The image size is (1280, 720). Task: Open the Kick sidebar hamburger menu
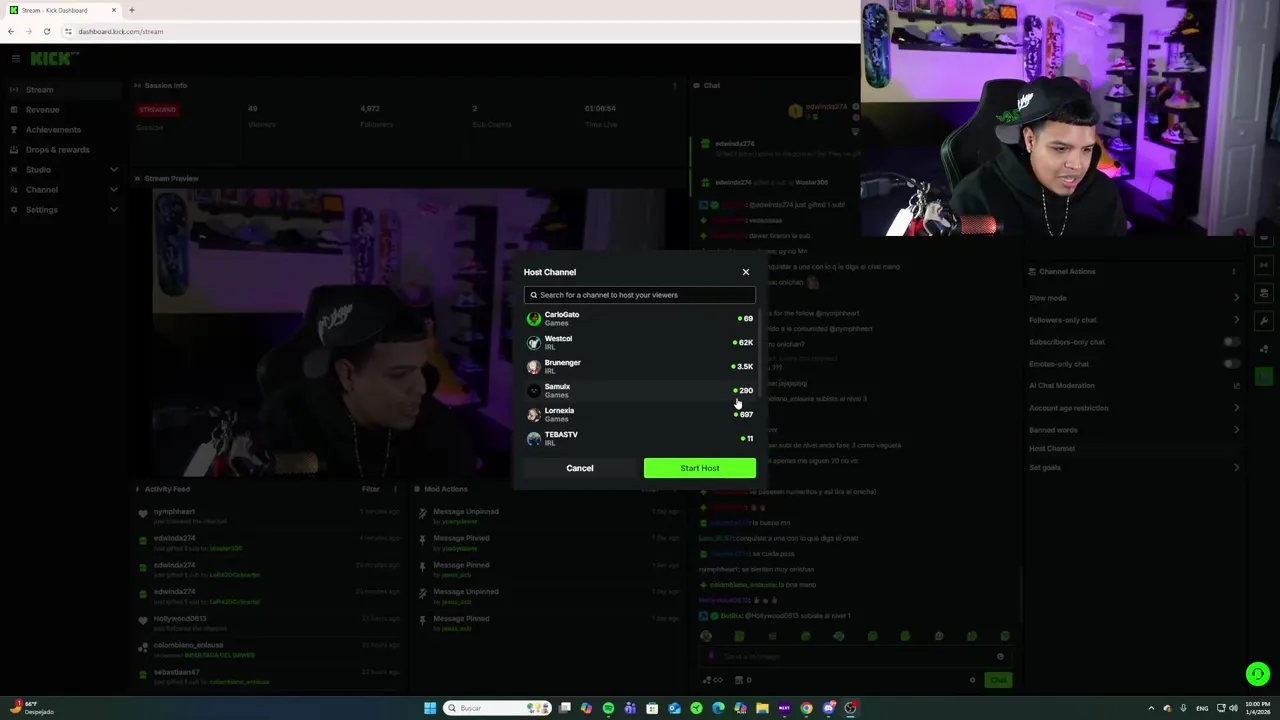coord(15,59)
